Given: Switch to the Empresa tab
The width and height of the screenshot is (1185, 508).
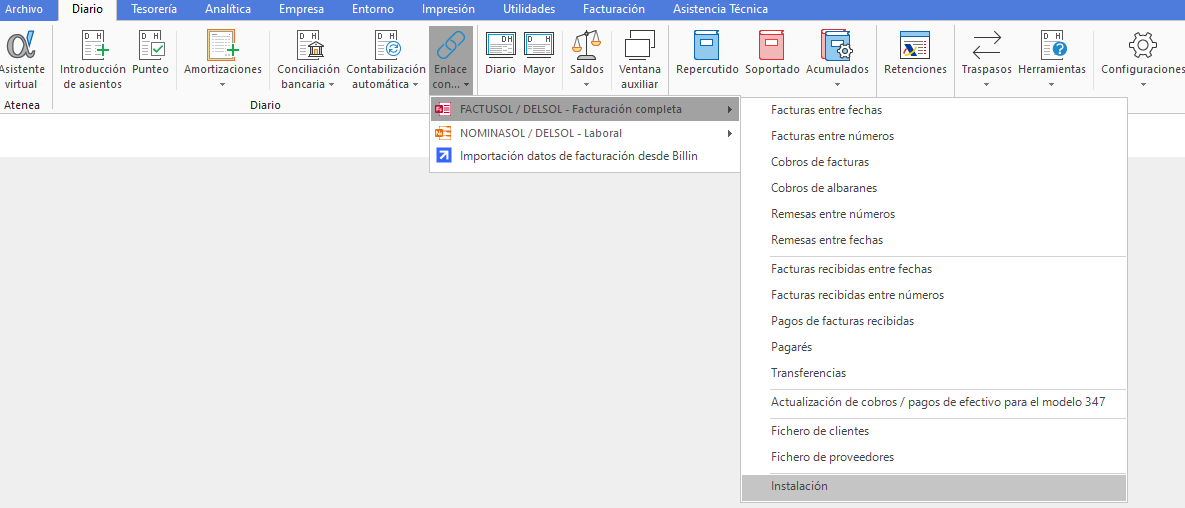Looking at the screenshot, I should [301, 10].
